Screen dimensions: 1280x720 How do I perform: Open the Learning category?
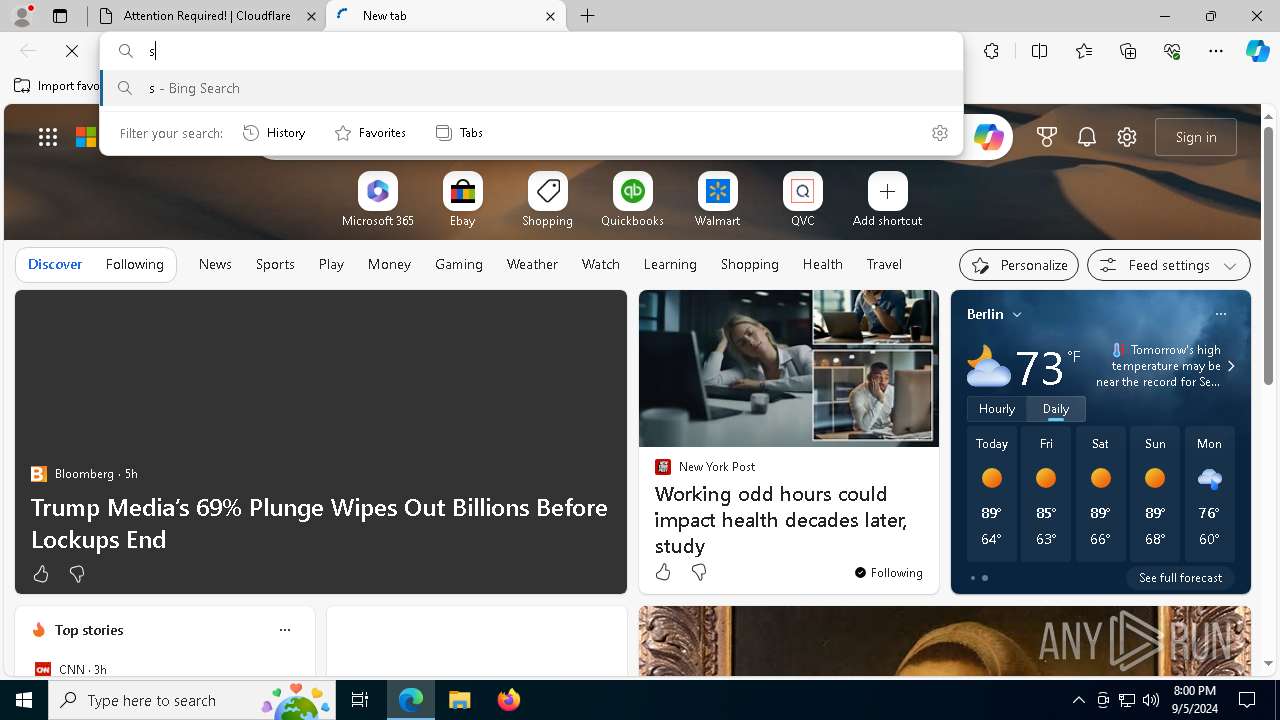click(x=670, y=264)
